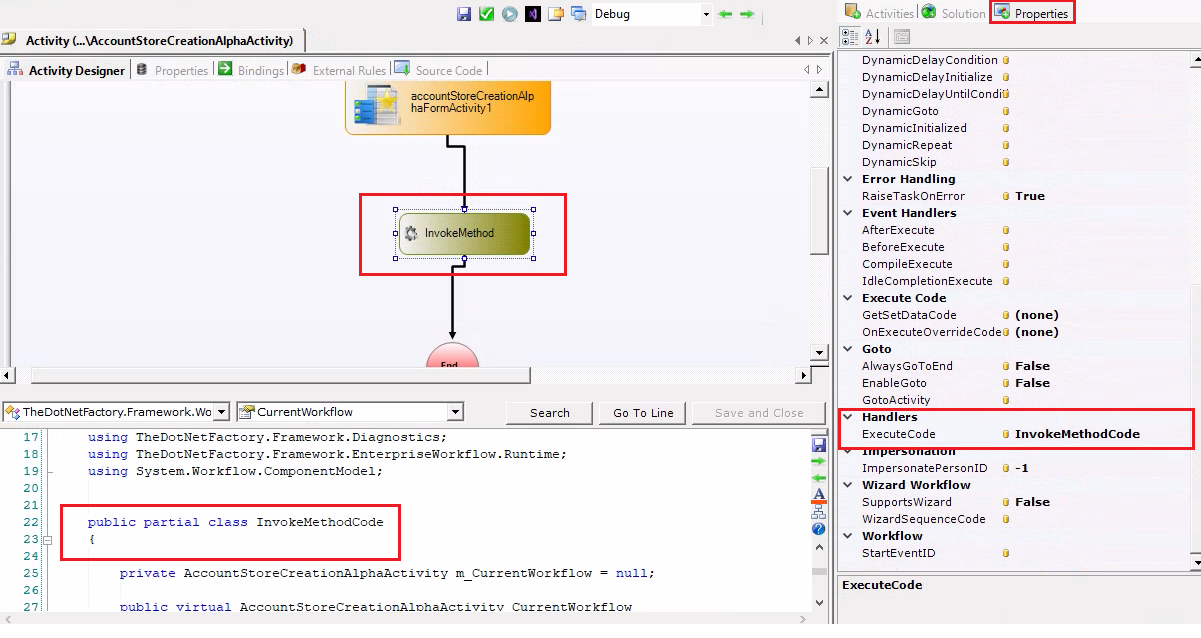Click the left green arrow in top toolbar
Image resolution: width=1201 pixels, height=638 pixels.
(x=725, y=14)
